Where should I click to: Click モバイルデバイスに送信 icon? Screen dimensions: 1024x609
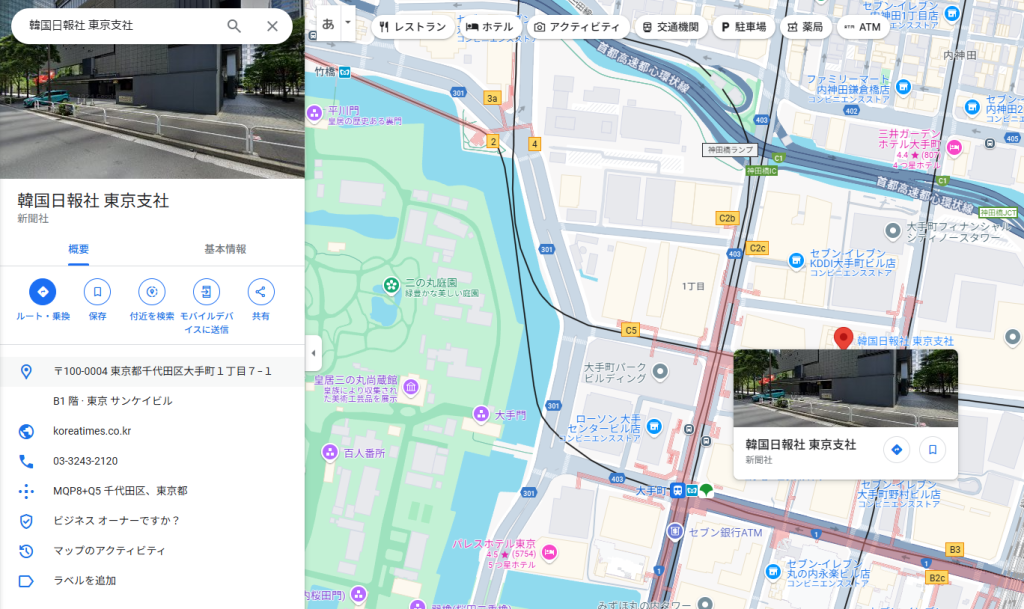click(206, 292)
